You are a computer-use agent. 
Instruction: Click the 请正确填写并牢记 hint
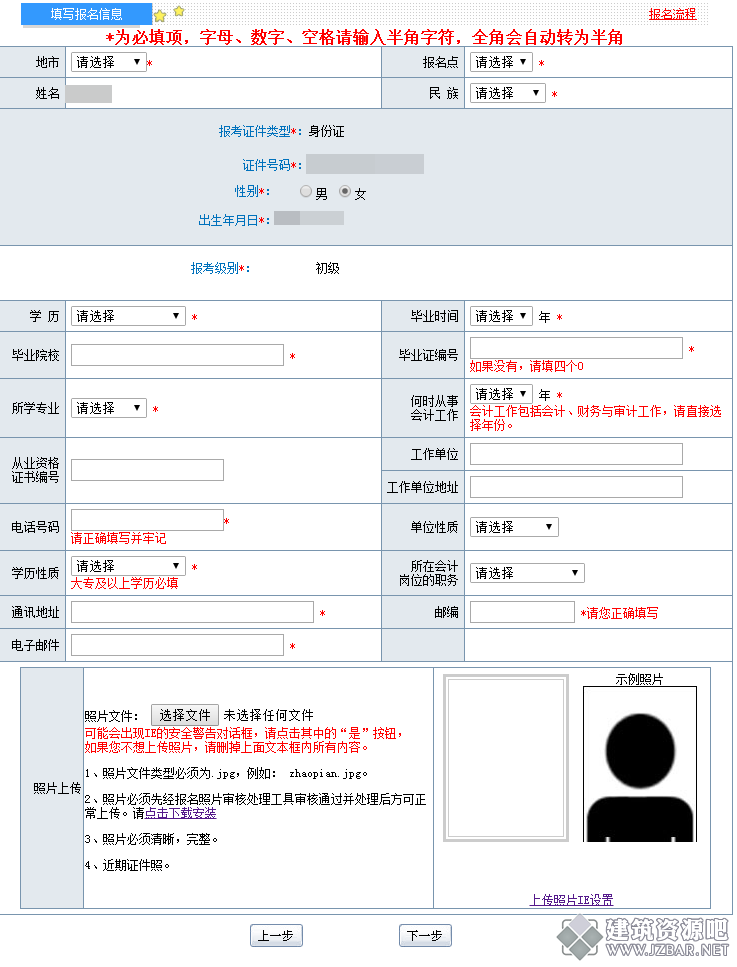click(118, 538)
